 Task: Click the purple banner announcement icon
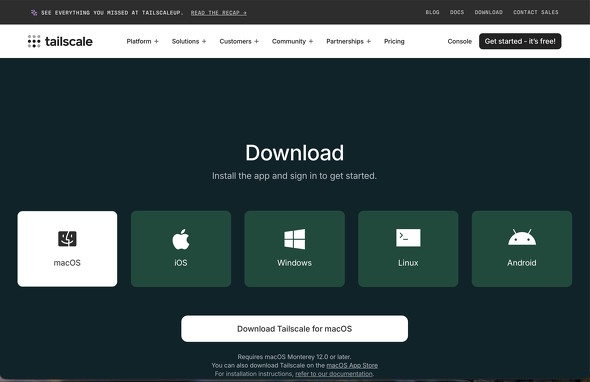(34, 12)
